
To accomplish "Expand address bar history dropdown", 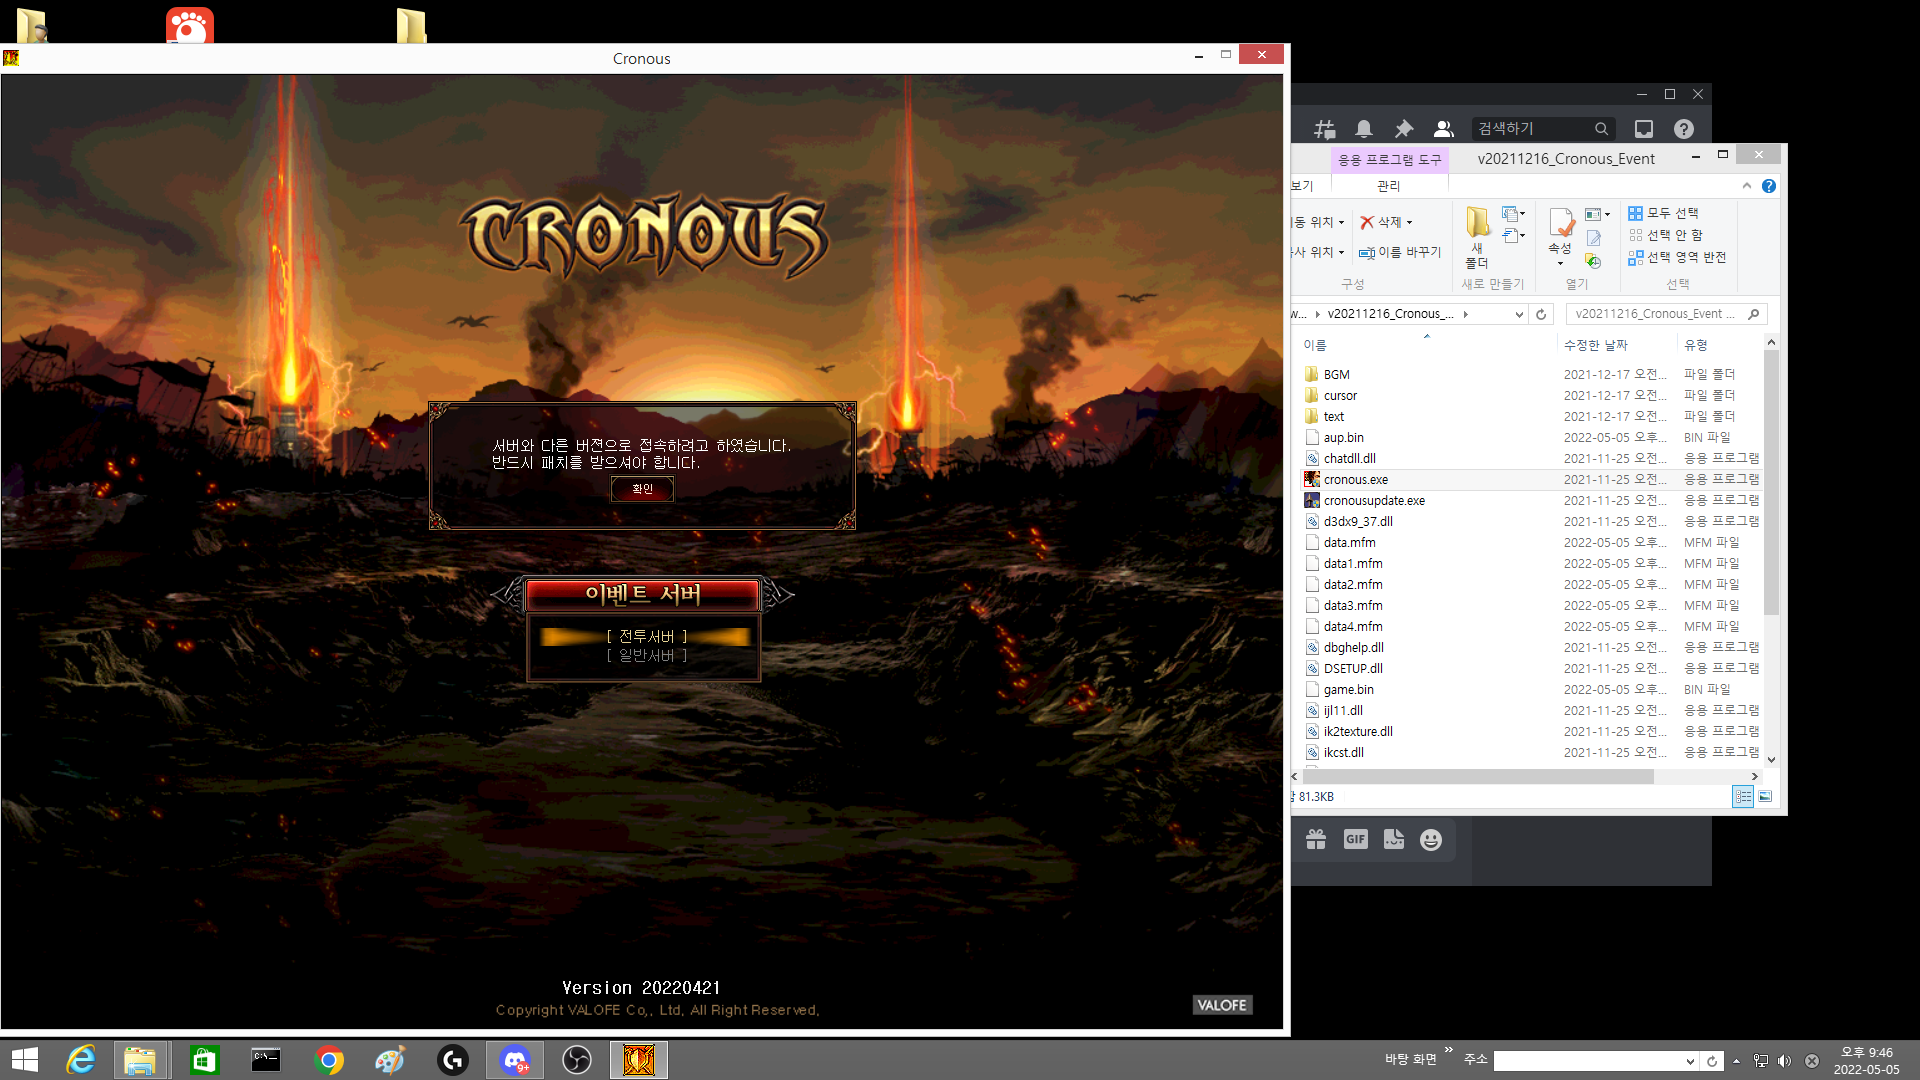I will [x=1519, y=314].
